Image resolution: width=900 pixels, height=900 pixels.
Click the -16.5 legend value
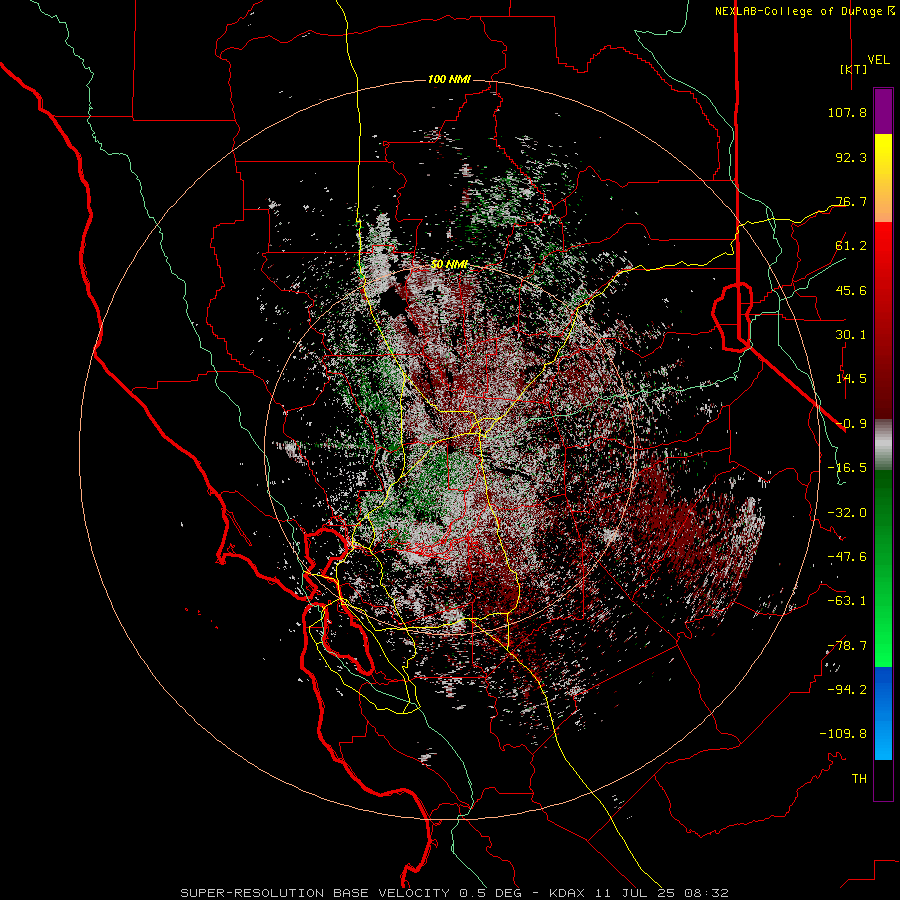pyautogui.click(x=847, y=468)
